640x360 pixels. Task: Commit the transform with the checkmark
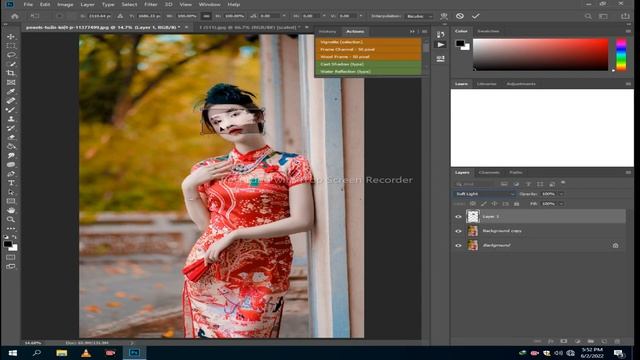click(x=476, y=16)
